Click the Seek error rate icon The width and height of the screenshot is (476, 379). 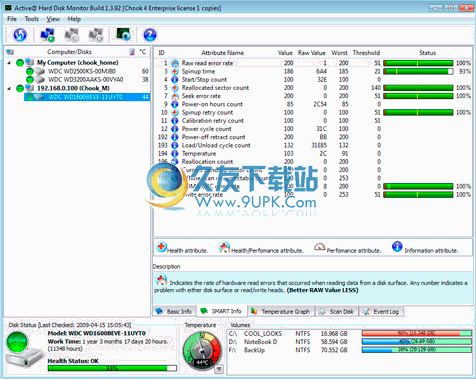click(x=175, y=96)
